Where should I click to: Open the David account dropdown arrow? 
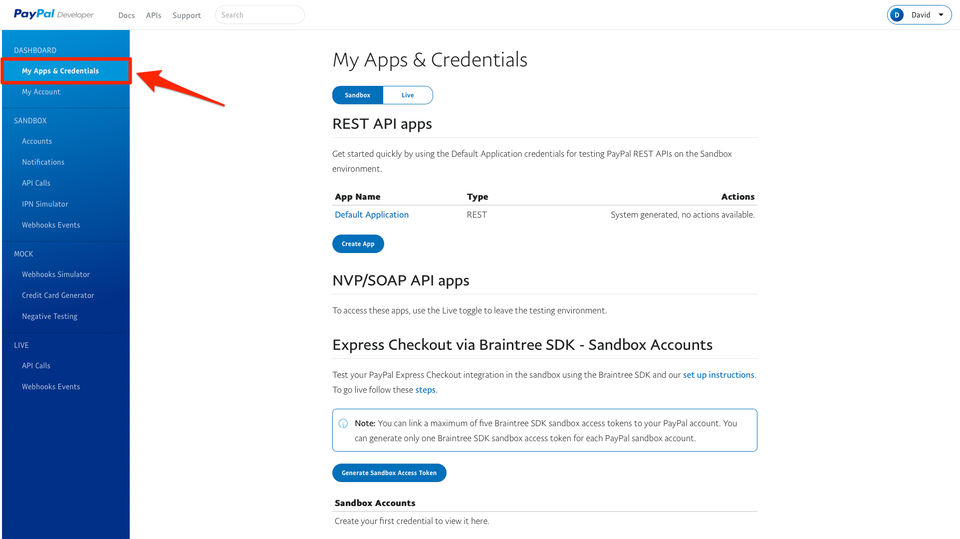941,15
